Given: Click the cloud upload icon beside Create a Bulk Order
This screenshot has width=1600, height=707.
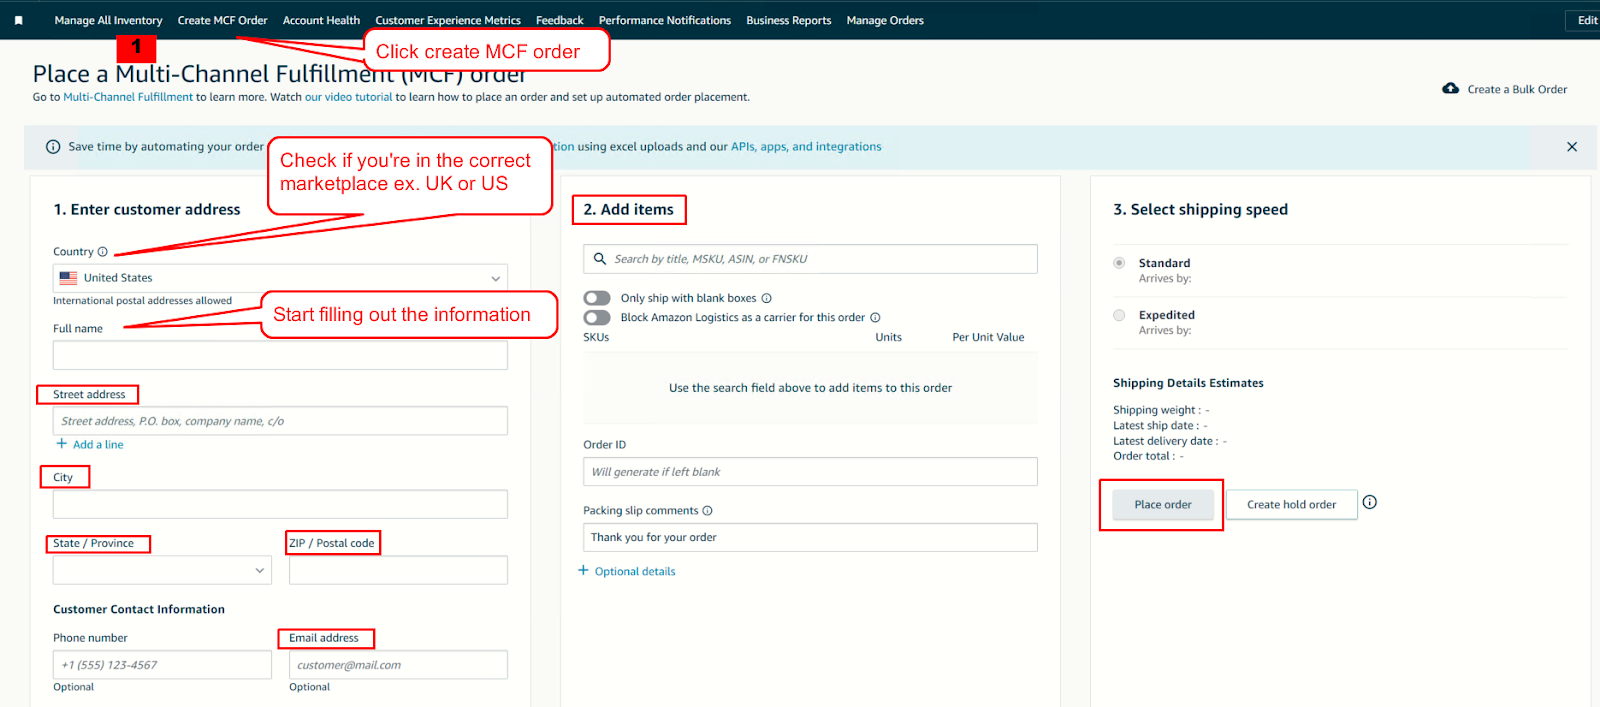Looking at the screenshot, I should (1450, 89).
